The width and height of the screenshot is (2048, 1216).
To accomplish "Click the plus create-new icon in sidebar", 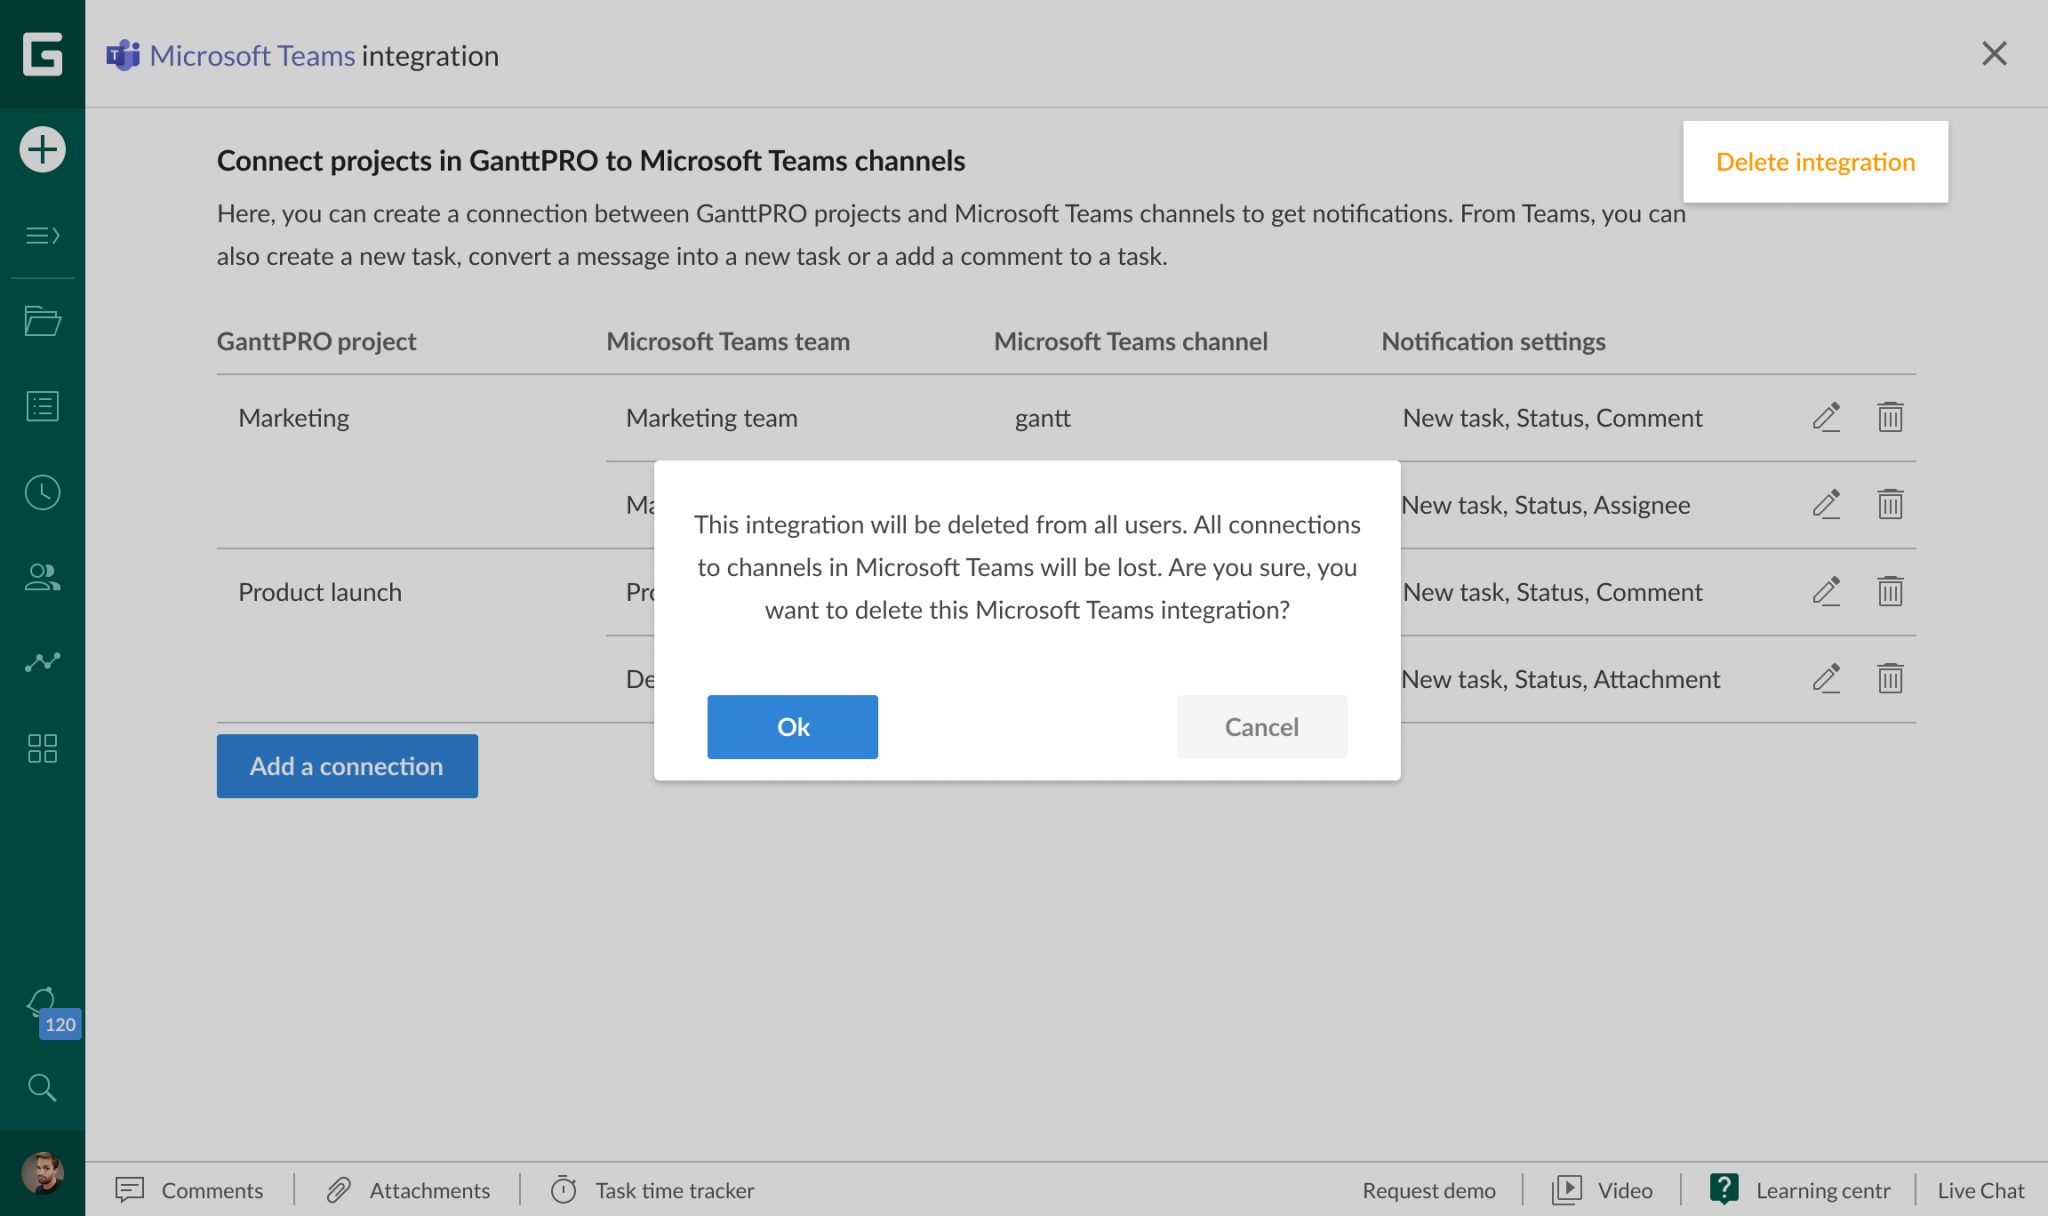I will click(42, 150).
